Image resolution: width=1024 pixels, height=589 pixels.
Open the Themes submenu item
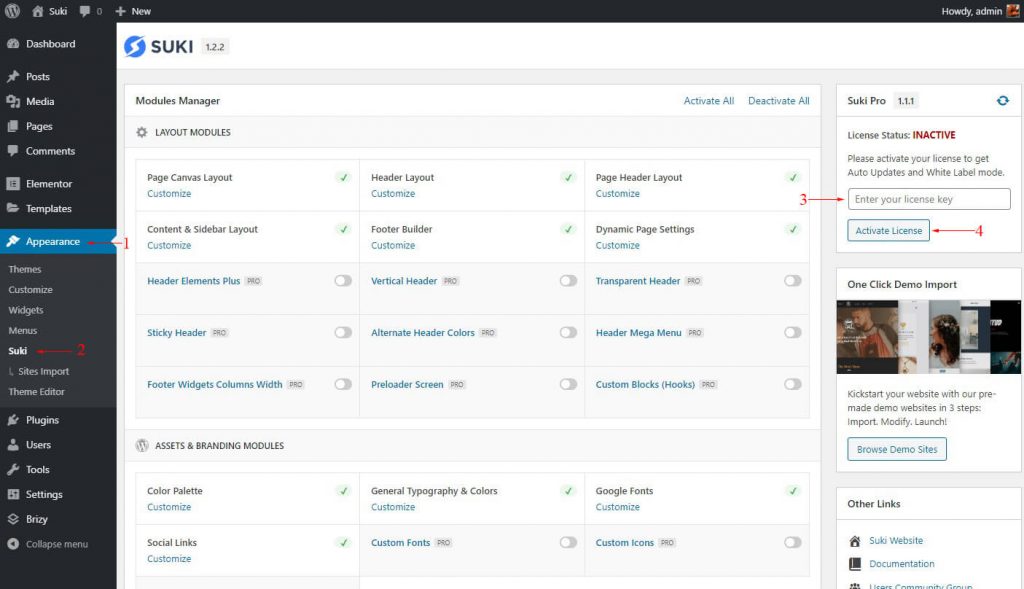[25, 269]
